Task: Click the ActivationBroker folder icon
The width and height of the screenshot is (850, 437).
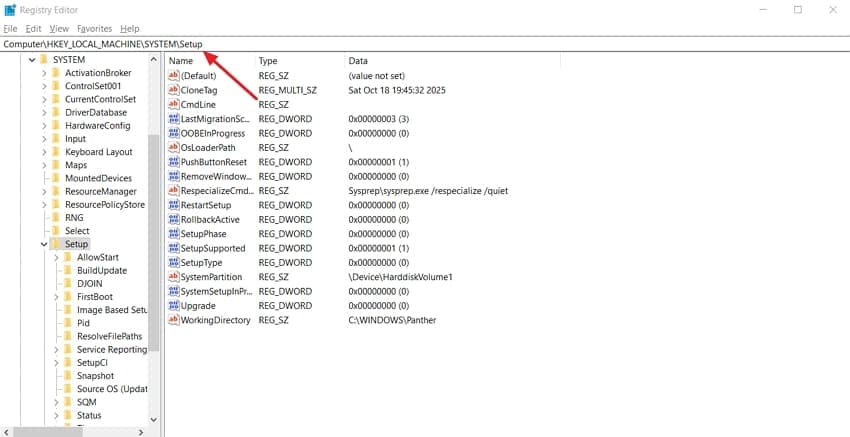Action: click(56, 73)
